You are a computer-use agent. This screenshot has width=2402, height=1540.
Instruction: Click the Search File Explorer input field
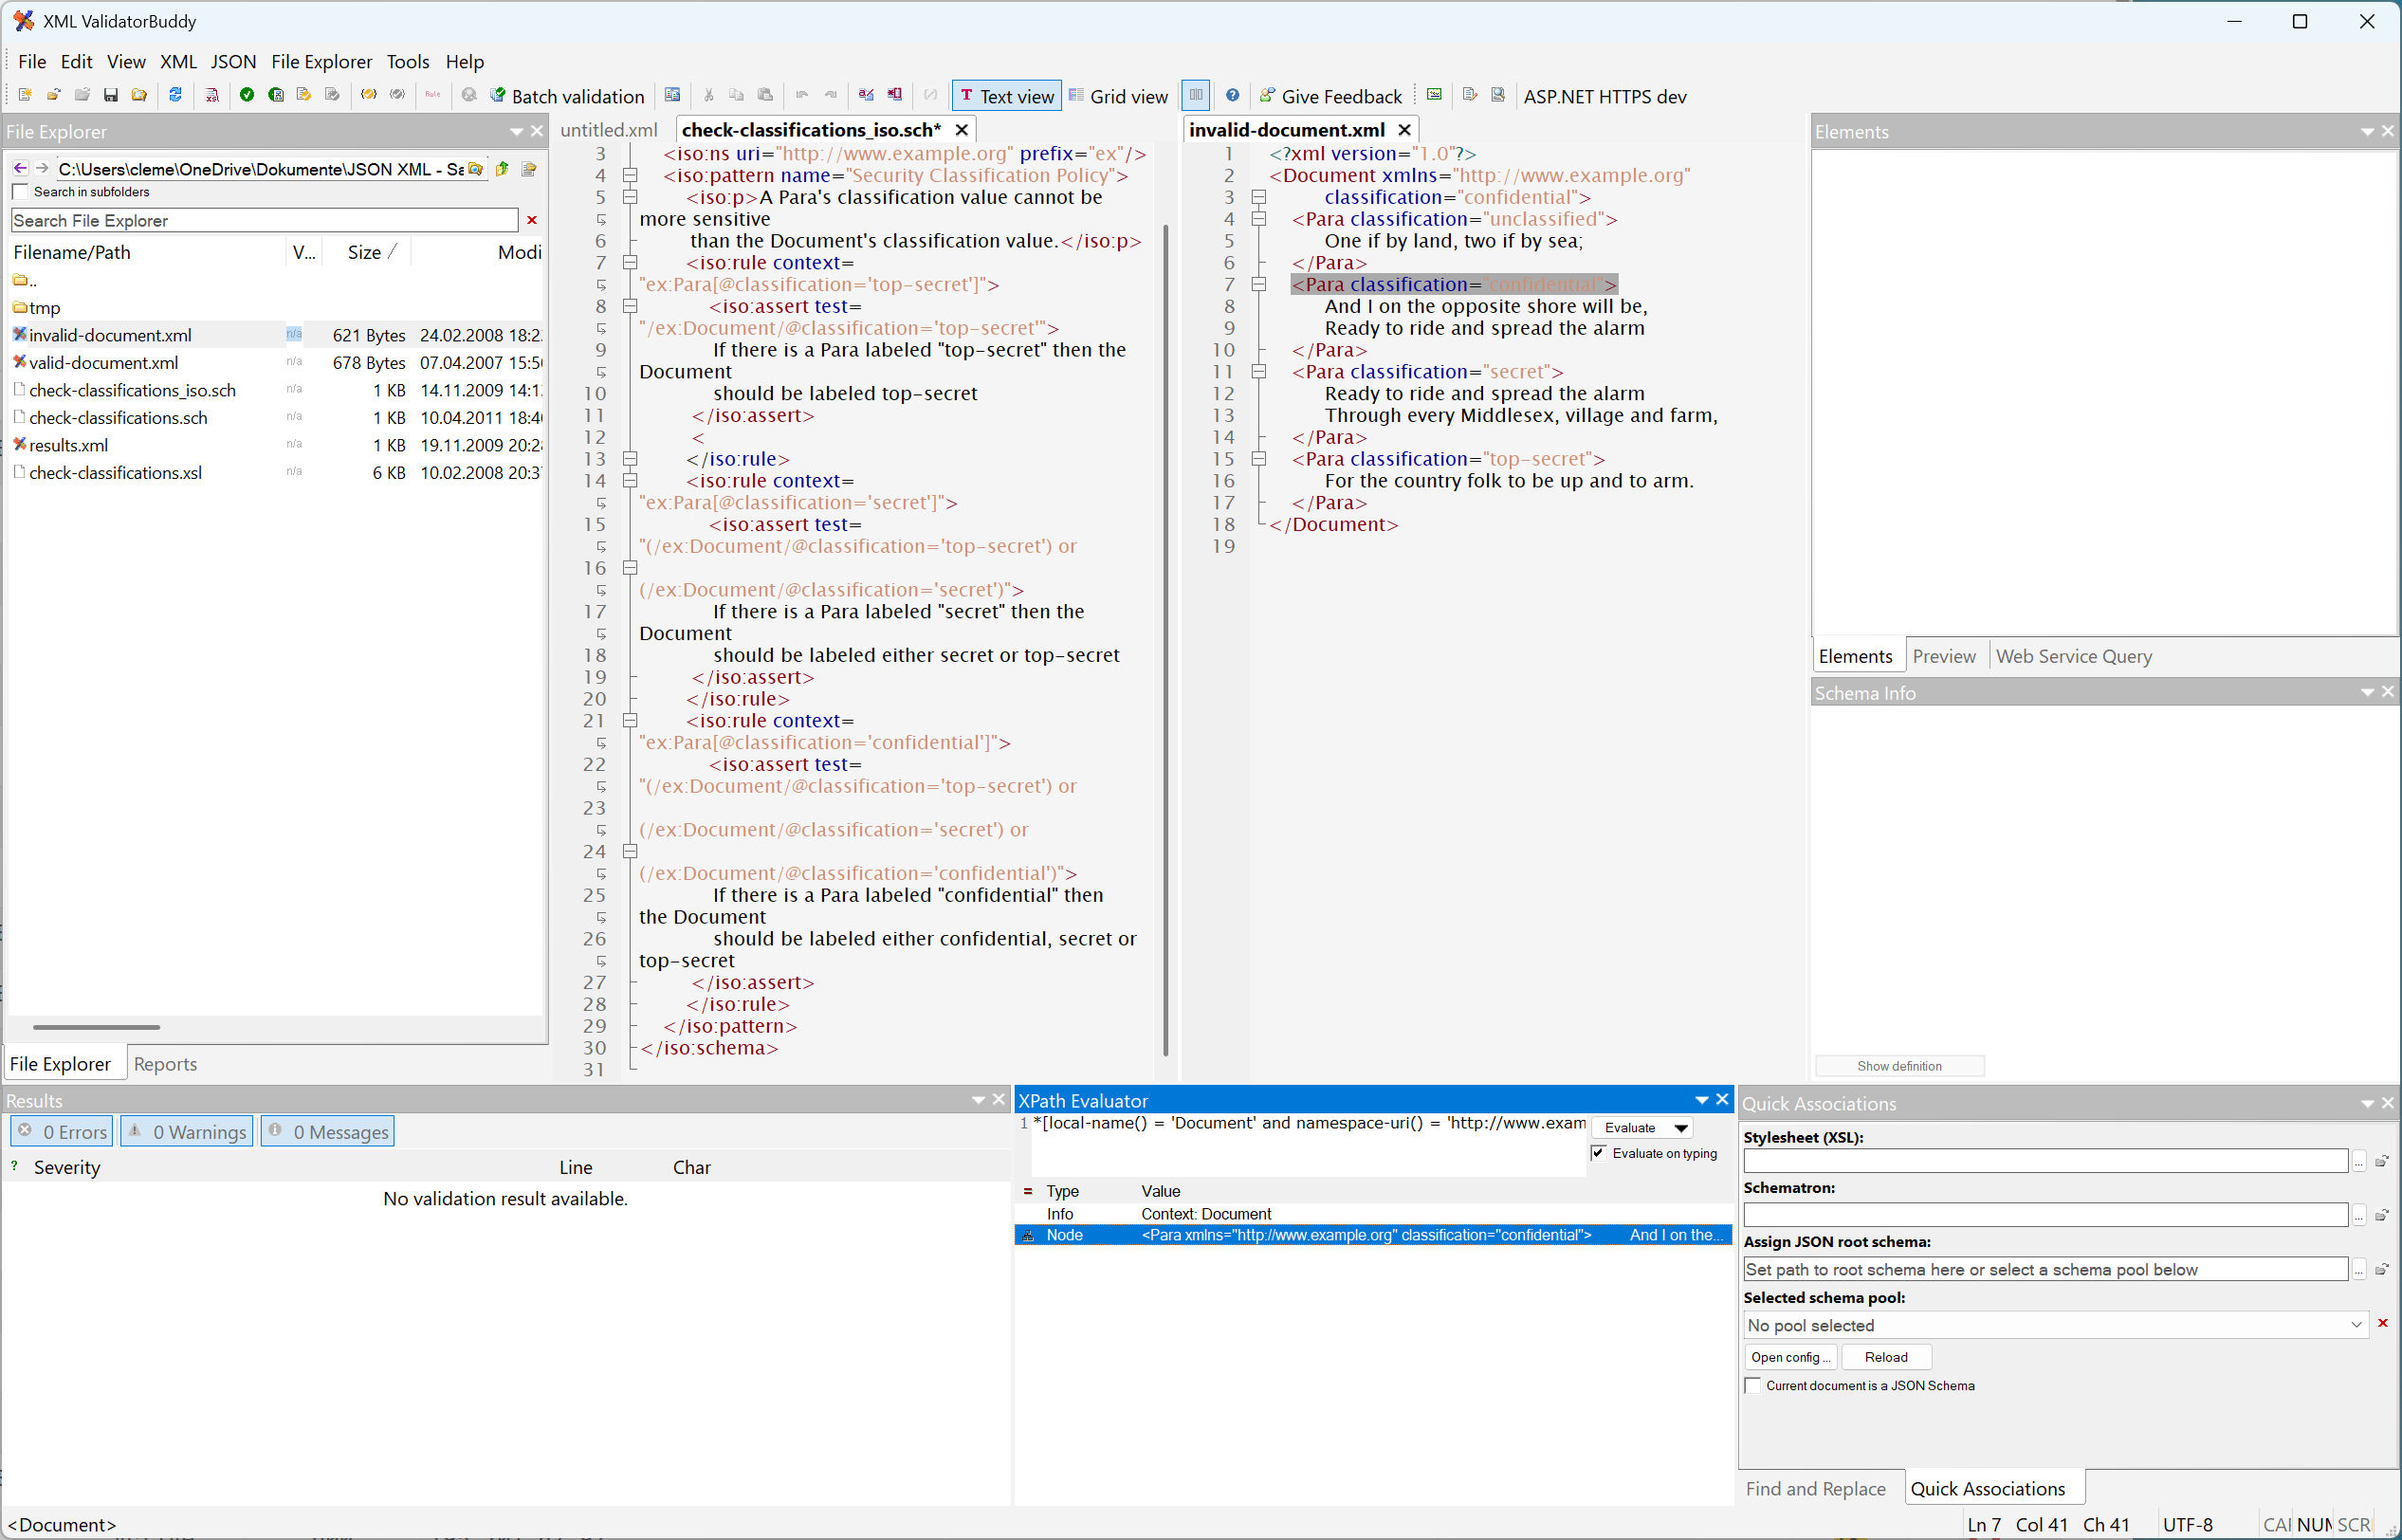click(265, 220)
